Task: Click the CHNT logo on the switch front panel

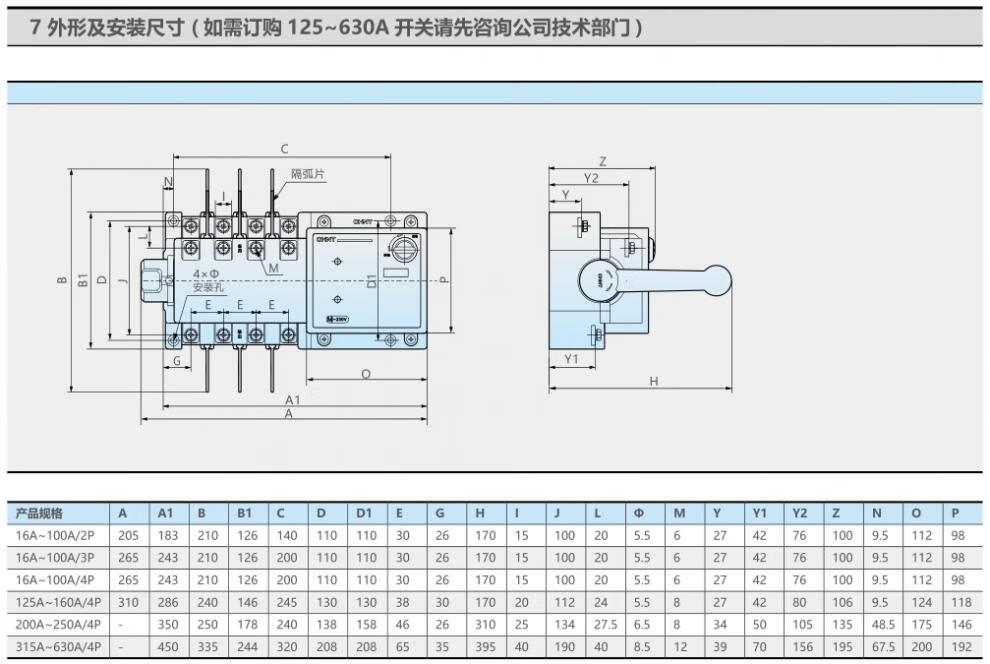Action: coord(329,240)
